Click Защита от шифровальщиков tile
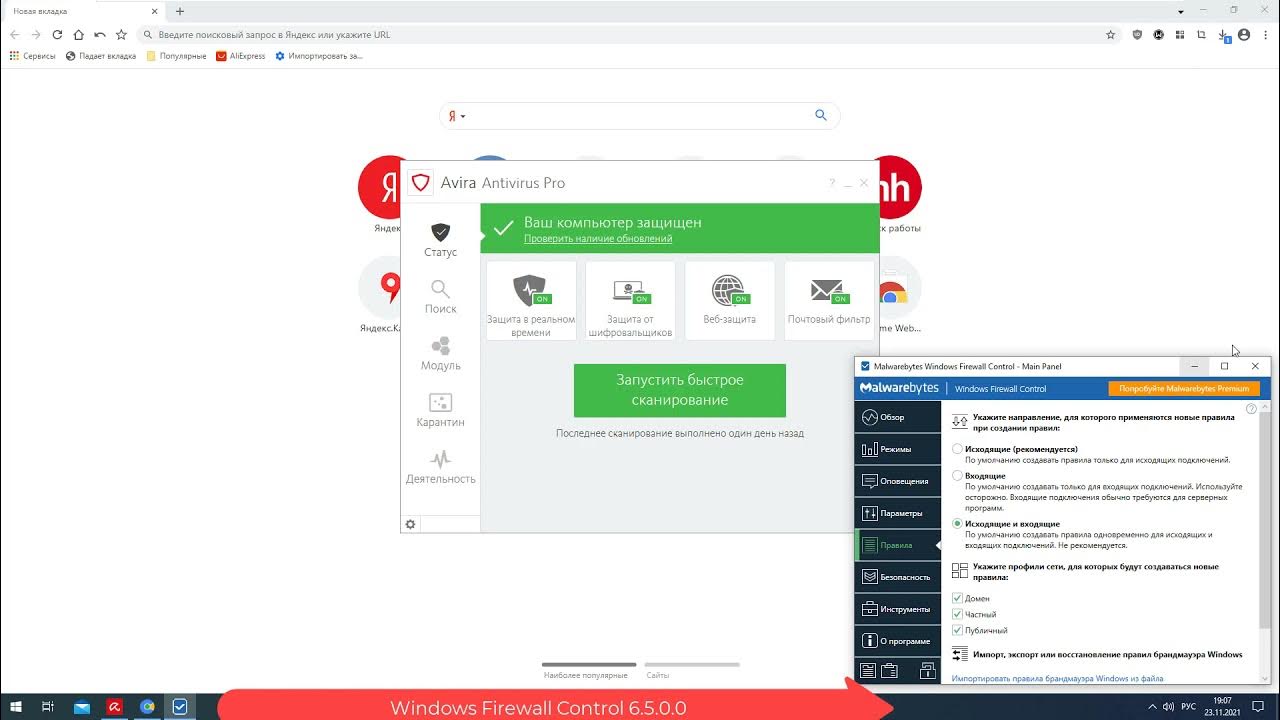 (630, 300)
